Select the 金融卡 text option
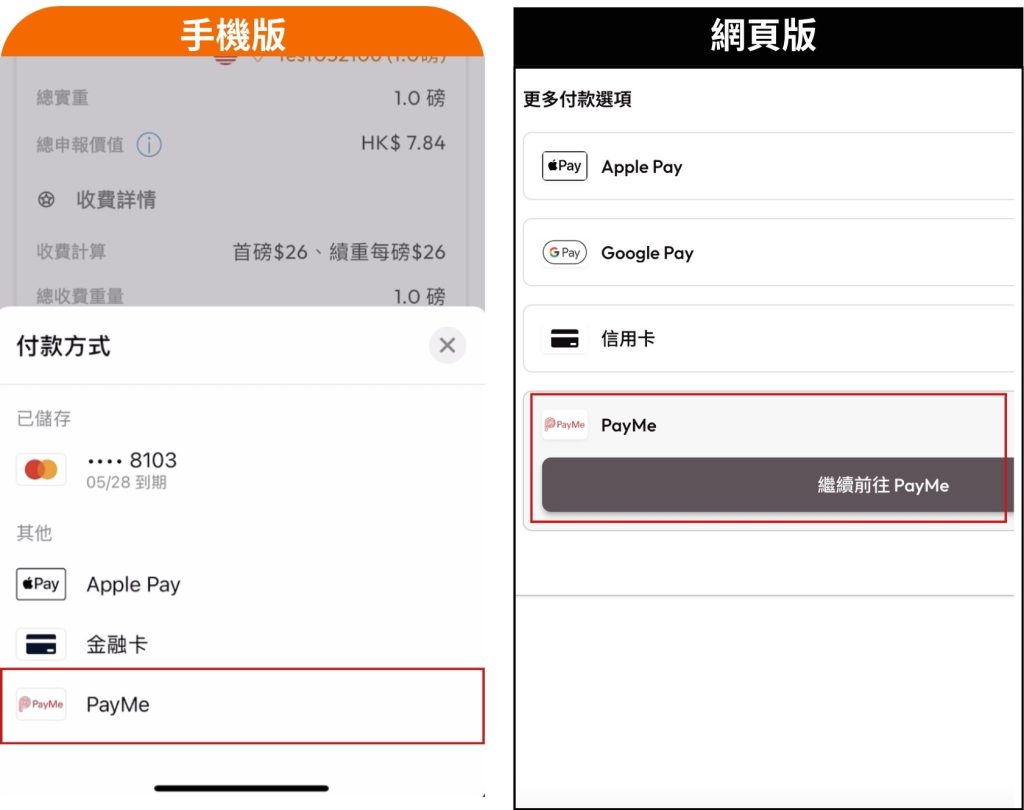 coord(116,645)
